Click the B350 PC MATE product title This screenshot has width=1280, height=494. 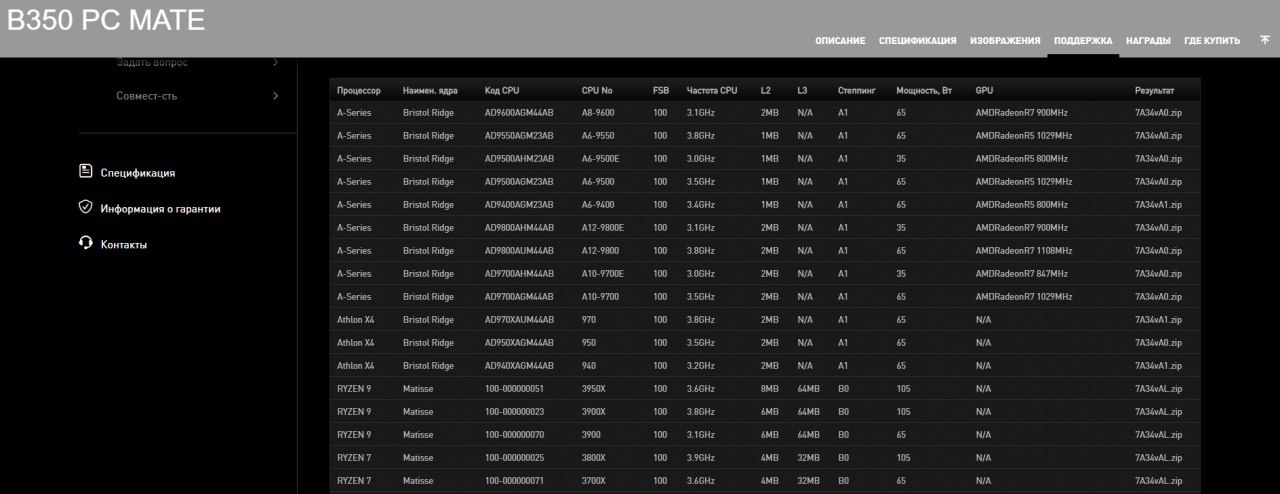coord(106,19)
